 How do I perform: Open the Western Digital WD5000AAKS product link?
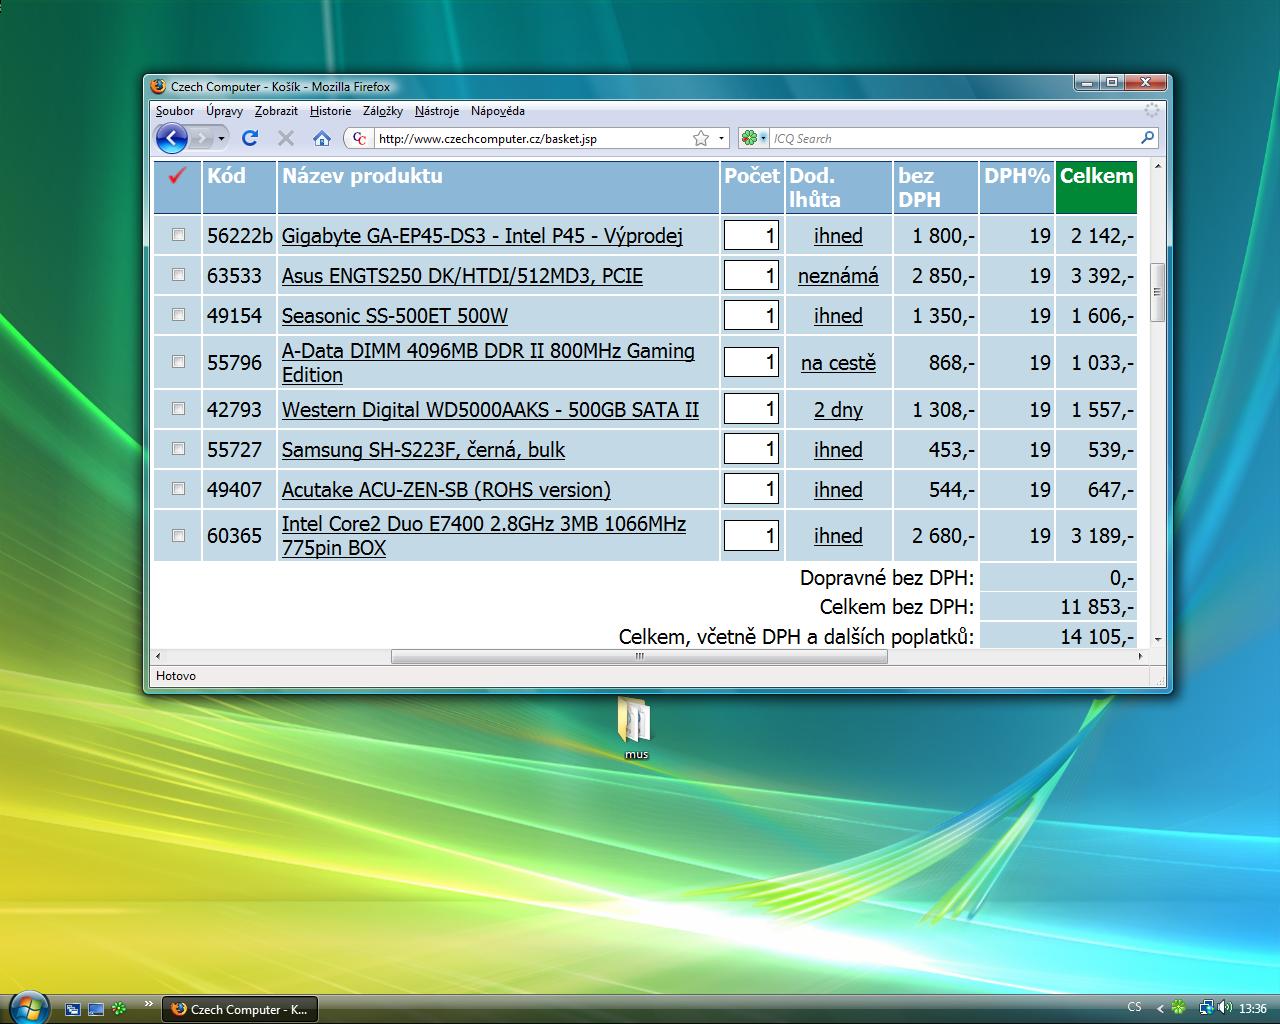490,410
